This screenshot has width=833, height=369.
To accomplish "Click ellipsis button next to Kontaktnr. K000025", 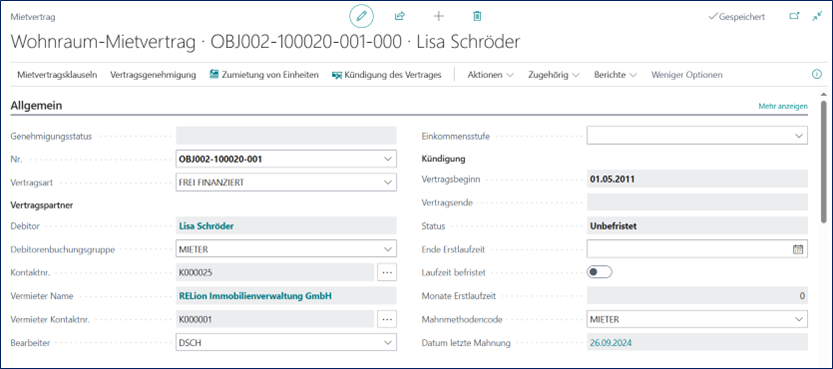I will 387,272.
